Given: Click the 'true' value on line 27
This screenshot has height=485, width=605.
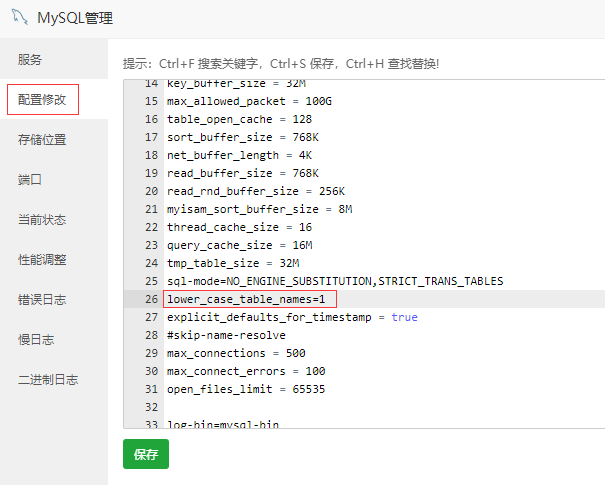Looking at the screenshot, I should tap(404, 317).
